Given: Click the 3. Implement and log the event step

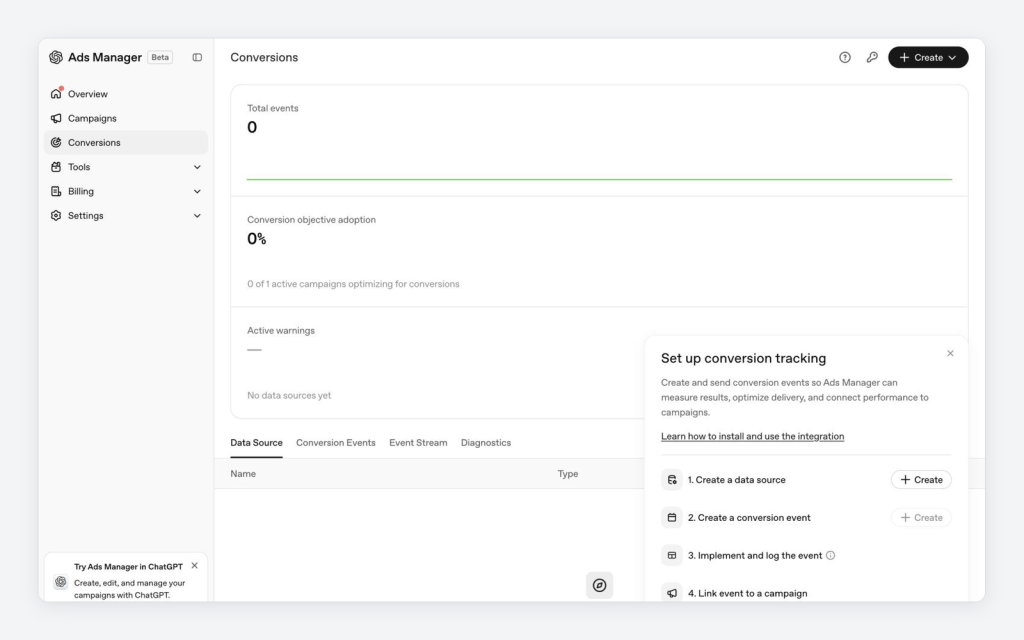Looking at the screenshot, I should [x=755, y=556].
